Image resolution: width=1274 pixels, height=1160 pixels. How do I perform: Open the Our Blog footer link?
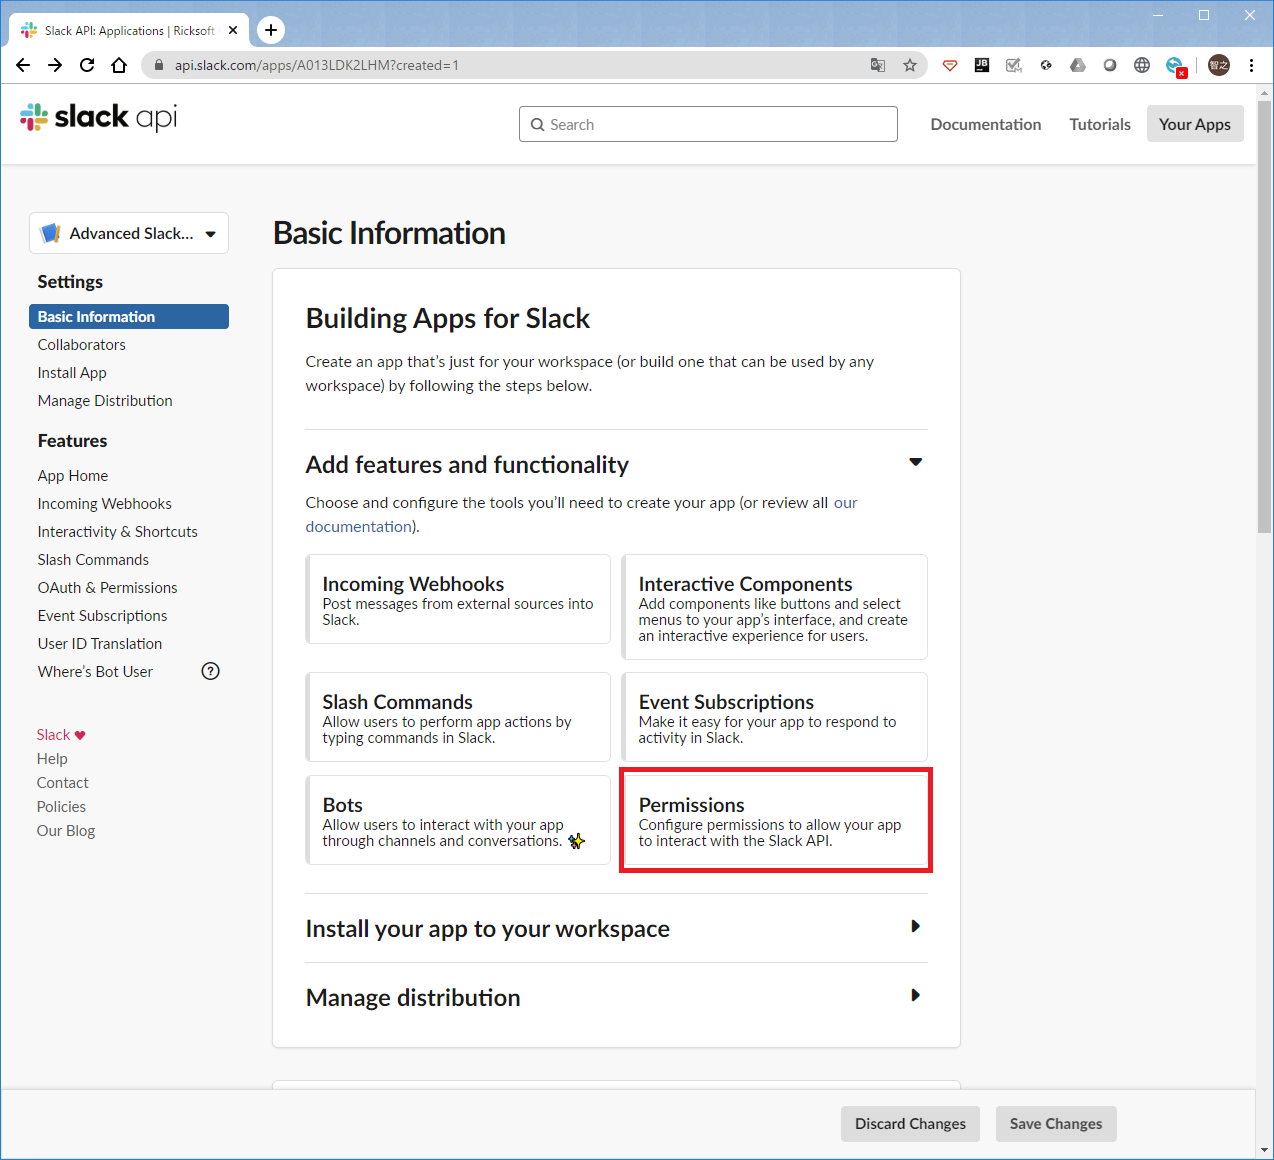(x=66, y=831)
